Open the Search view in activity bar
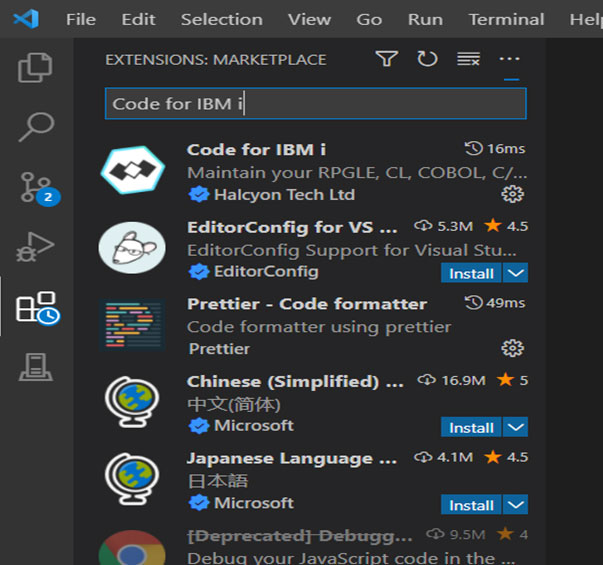The image size is (603, 565). pos(36,127)
